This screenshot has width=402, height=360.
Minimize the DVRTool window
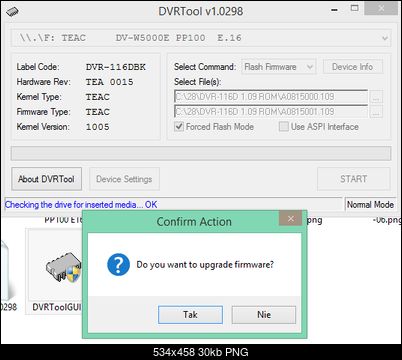[334, 10]
